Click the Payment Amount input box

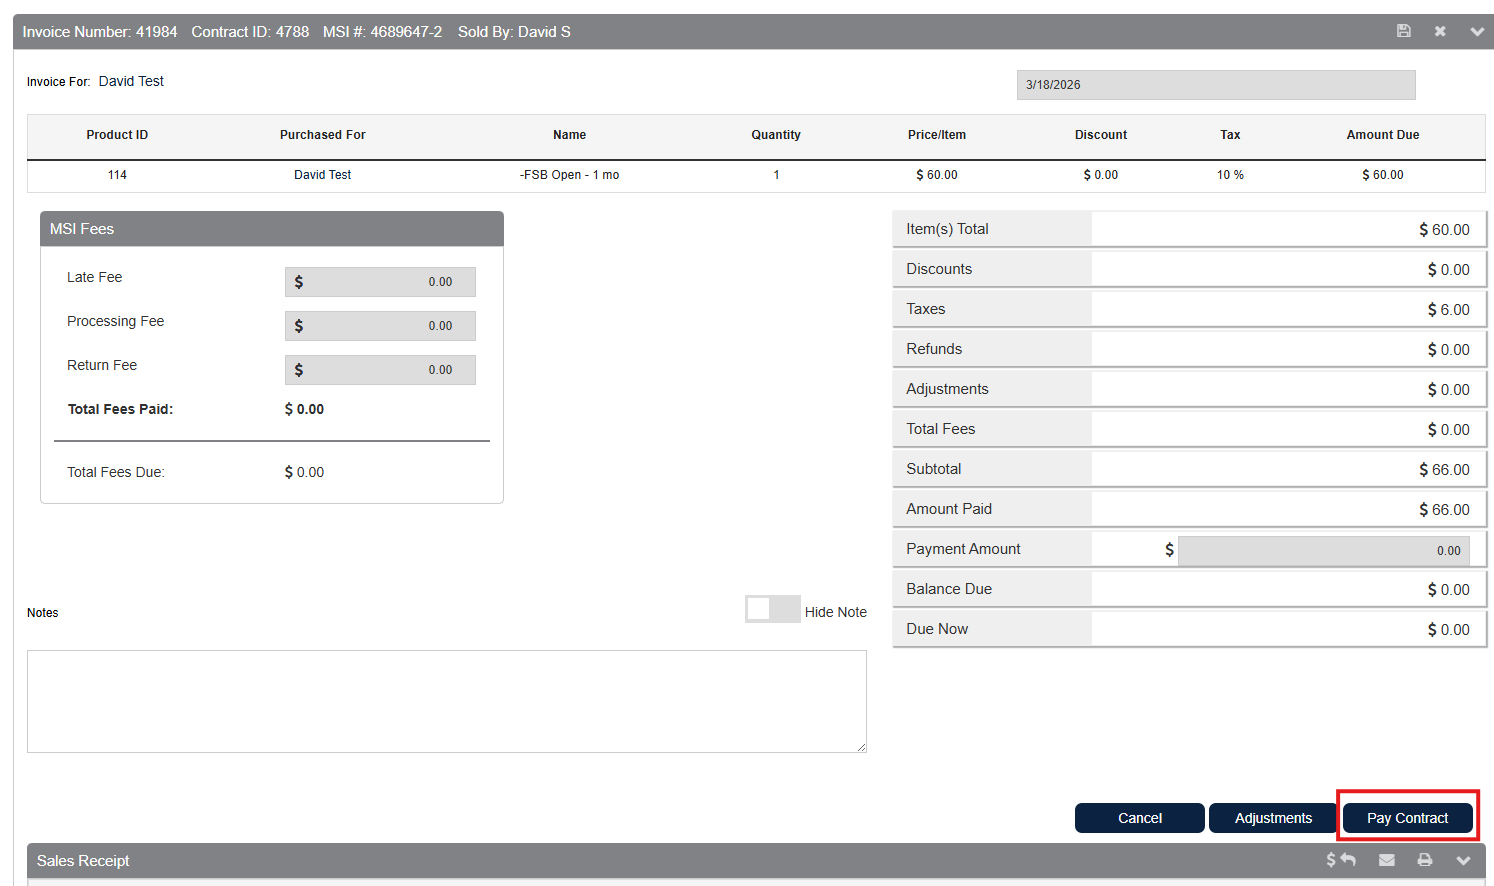(x=1322, y=550)
